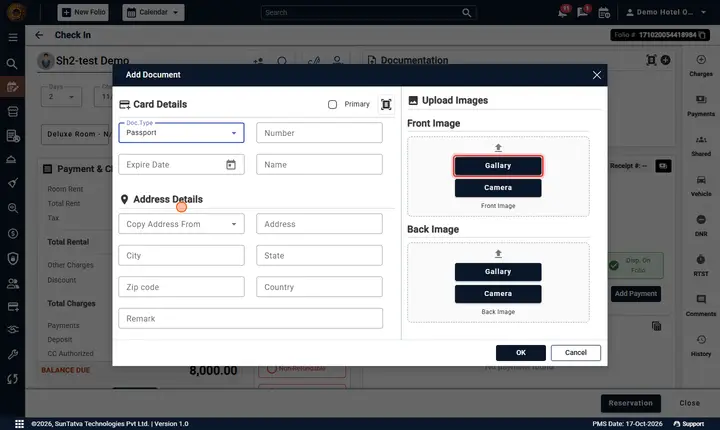Click the Remark field
This screenshot has height=430, width=720.
click(x=250, y=318)
